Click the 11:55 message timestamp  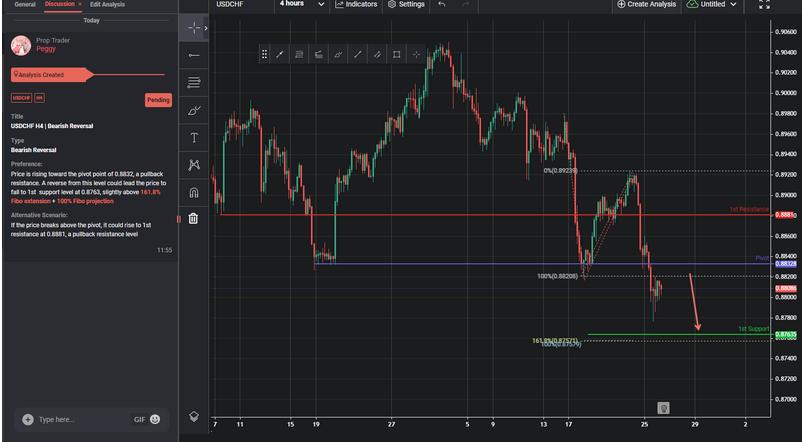pyautogui.click(x=164, y=250)
